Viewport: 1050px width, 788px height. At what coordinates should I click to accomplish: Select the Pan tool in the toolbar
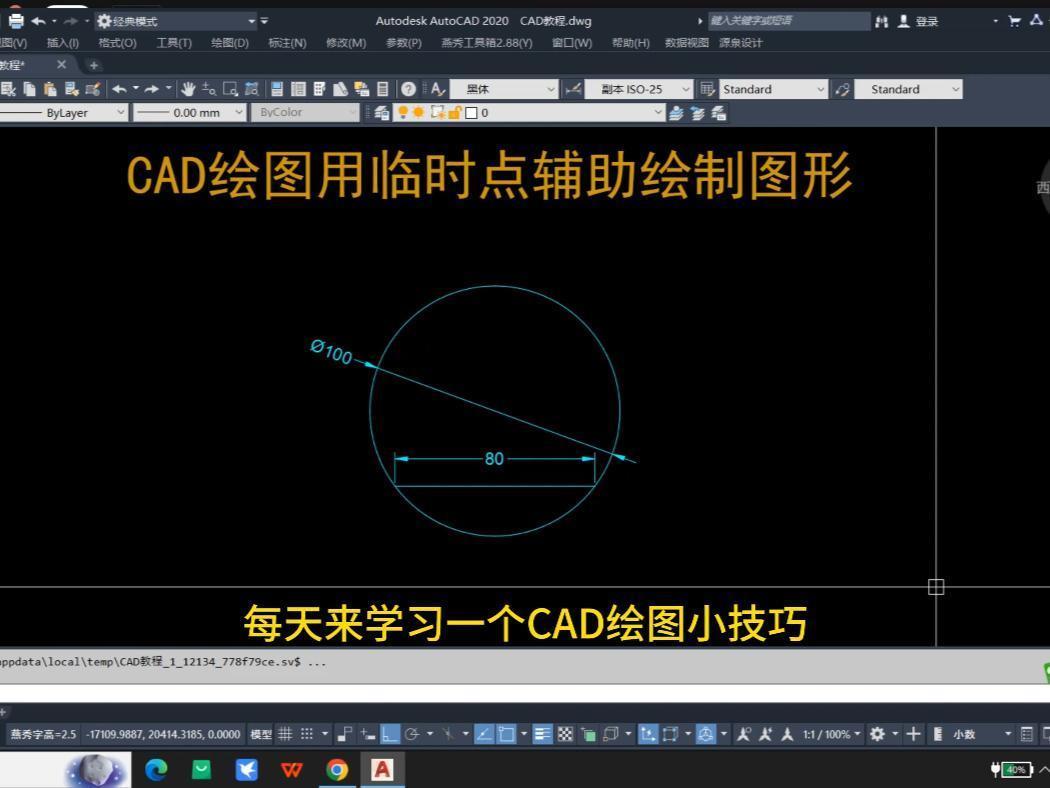pos(188,89)
